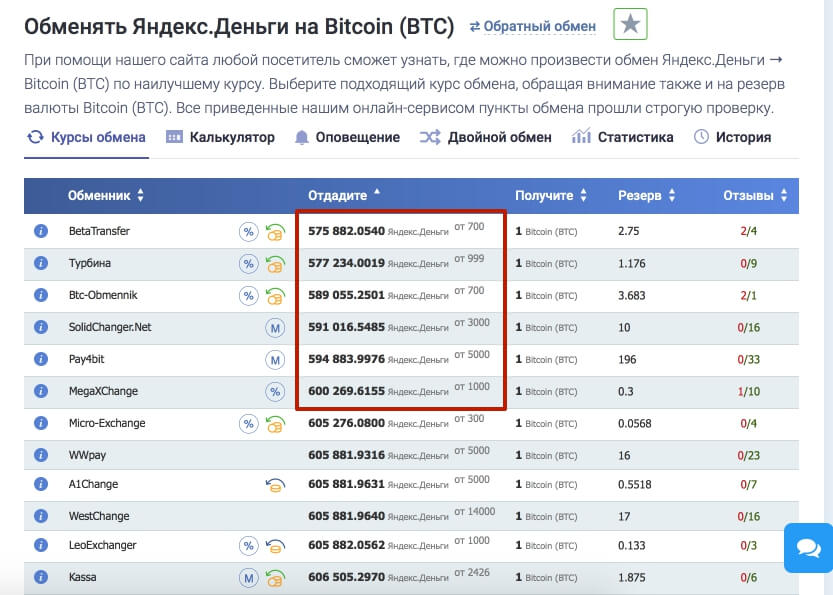The image size is (833, 595).
Task: Open reviews 0/16 for SolidChanger.Net
Action: pos(749,327)
